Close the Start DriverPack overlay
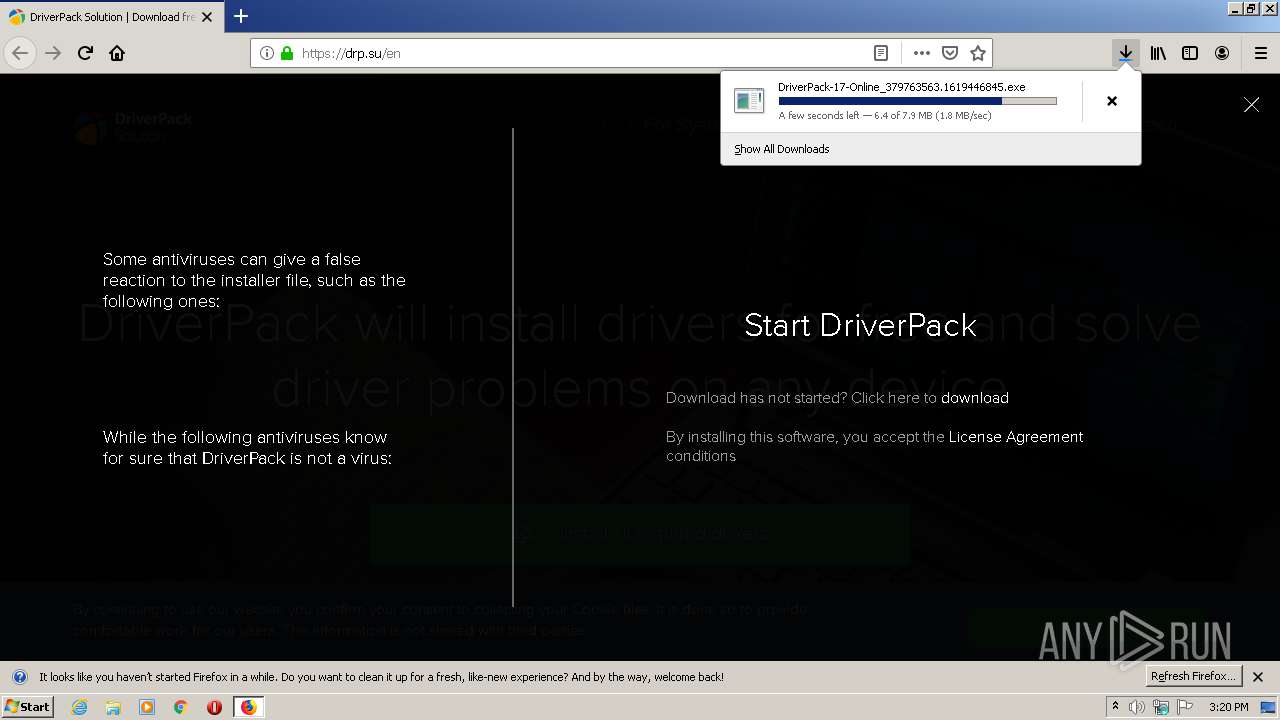Image resolution: width=1280 pixels, height=720 pixels. click(x=1251, y=104)
